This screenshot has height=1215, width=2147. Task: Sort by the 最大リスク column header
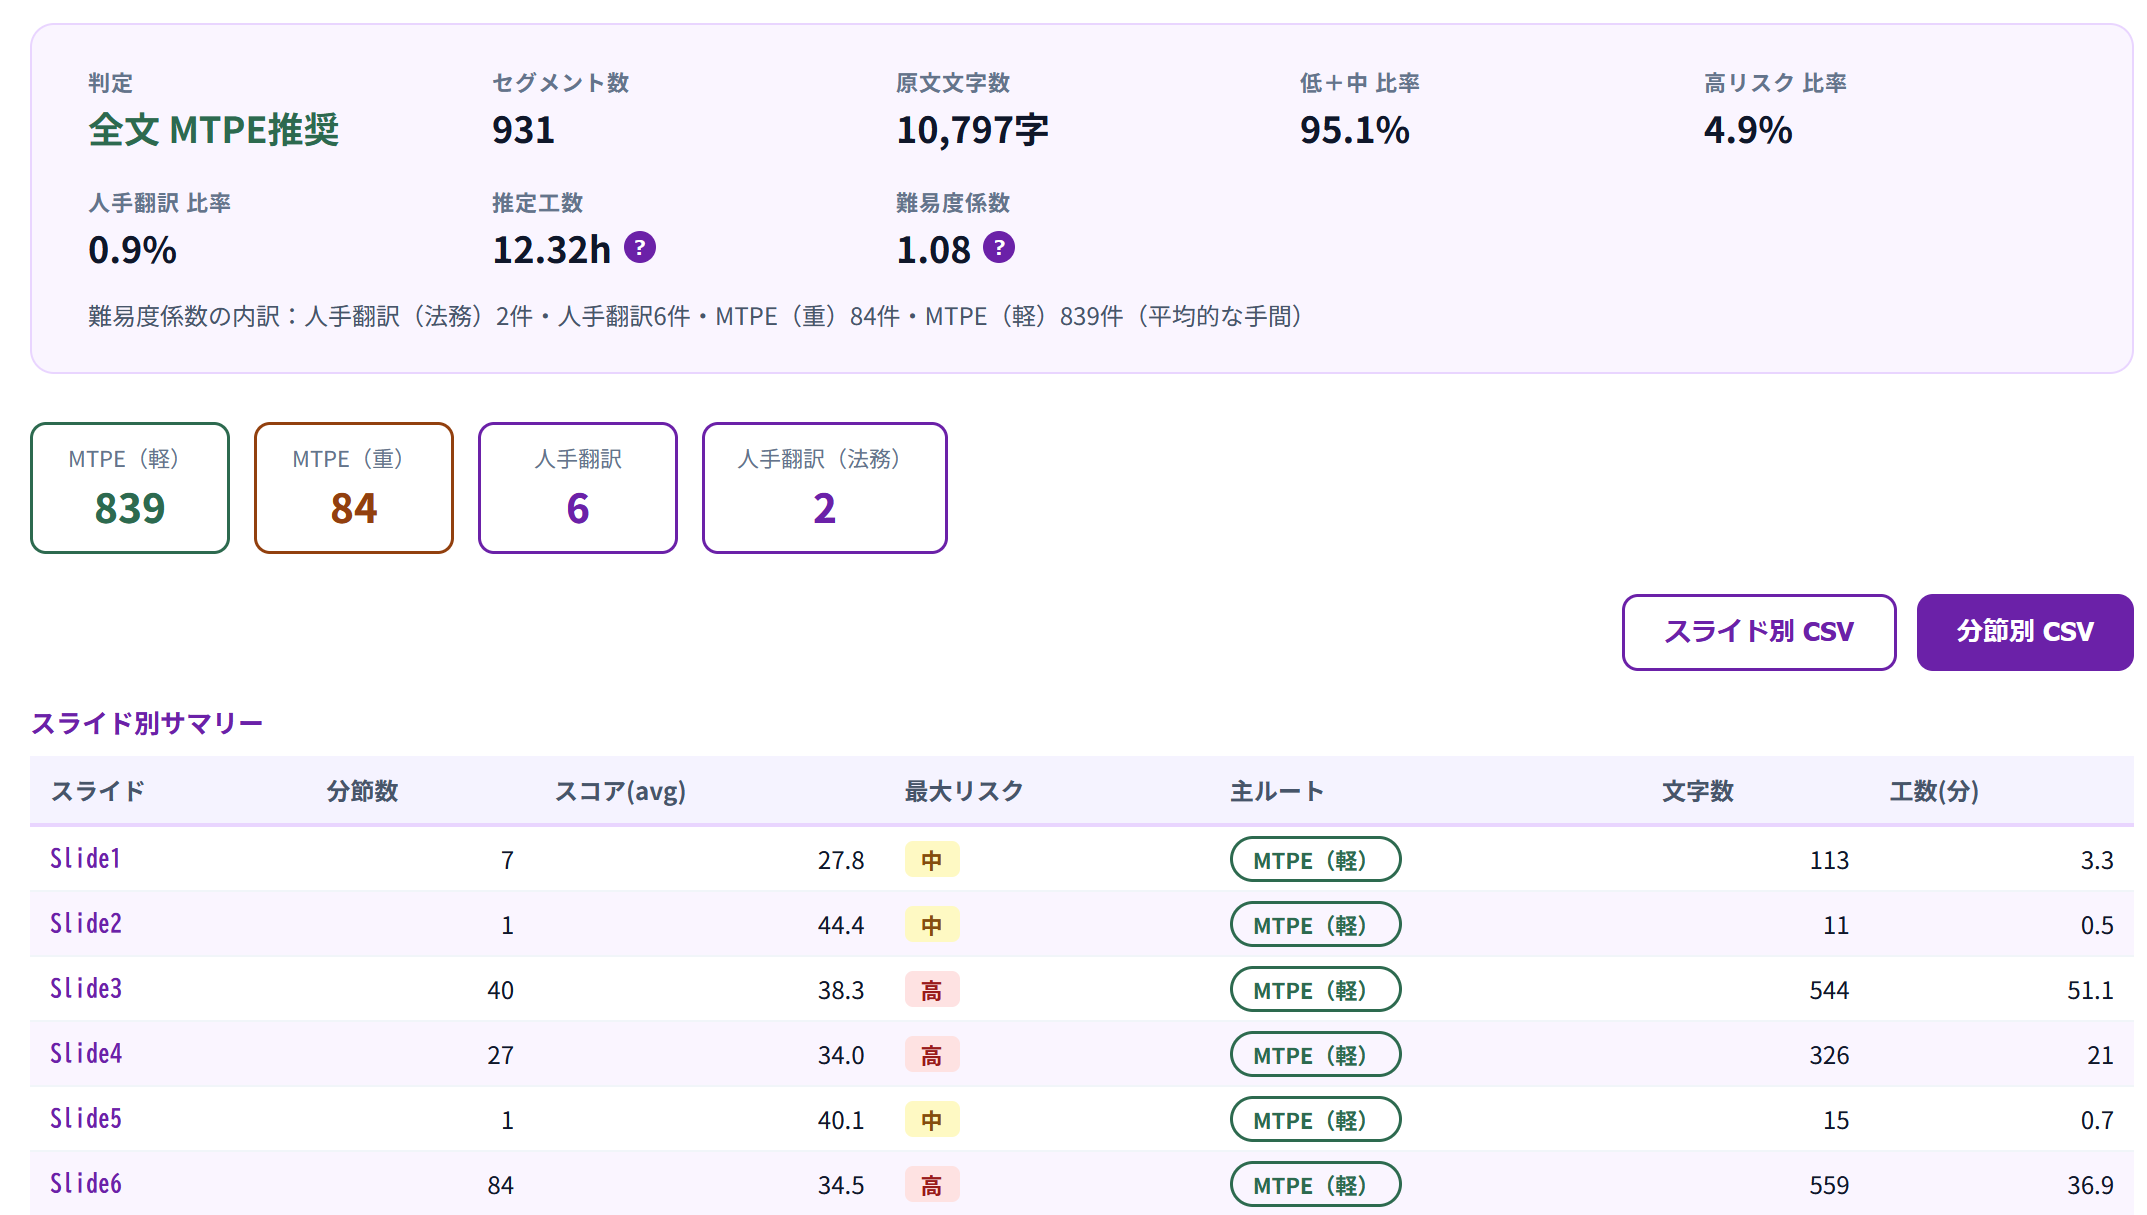(964, 791)
